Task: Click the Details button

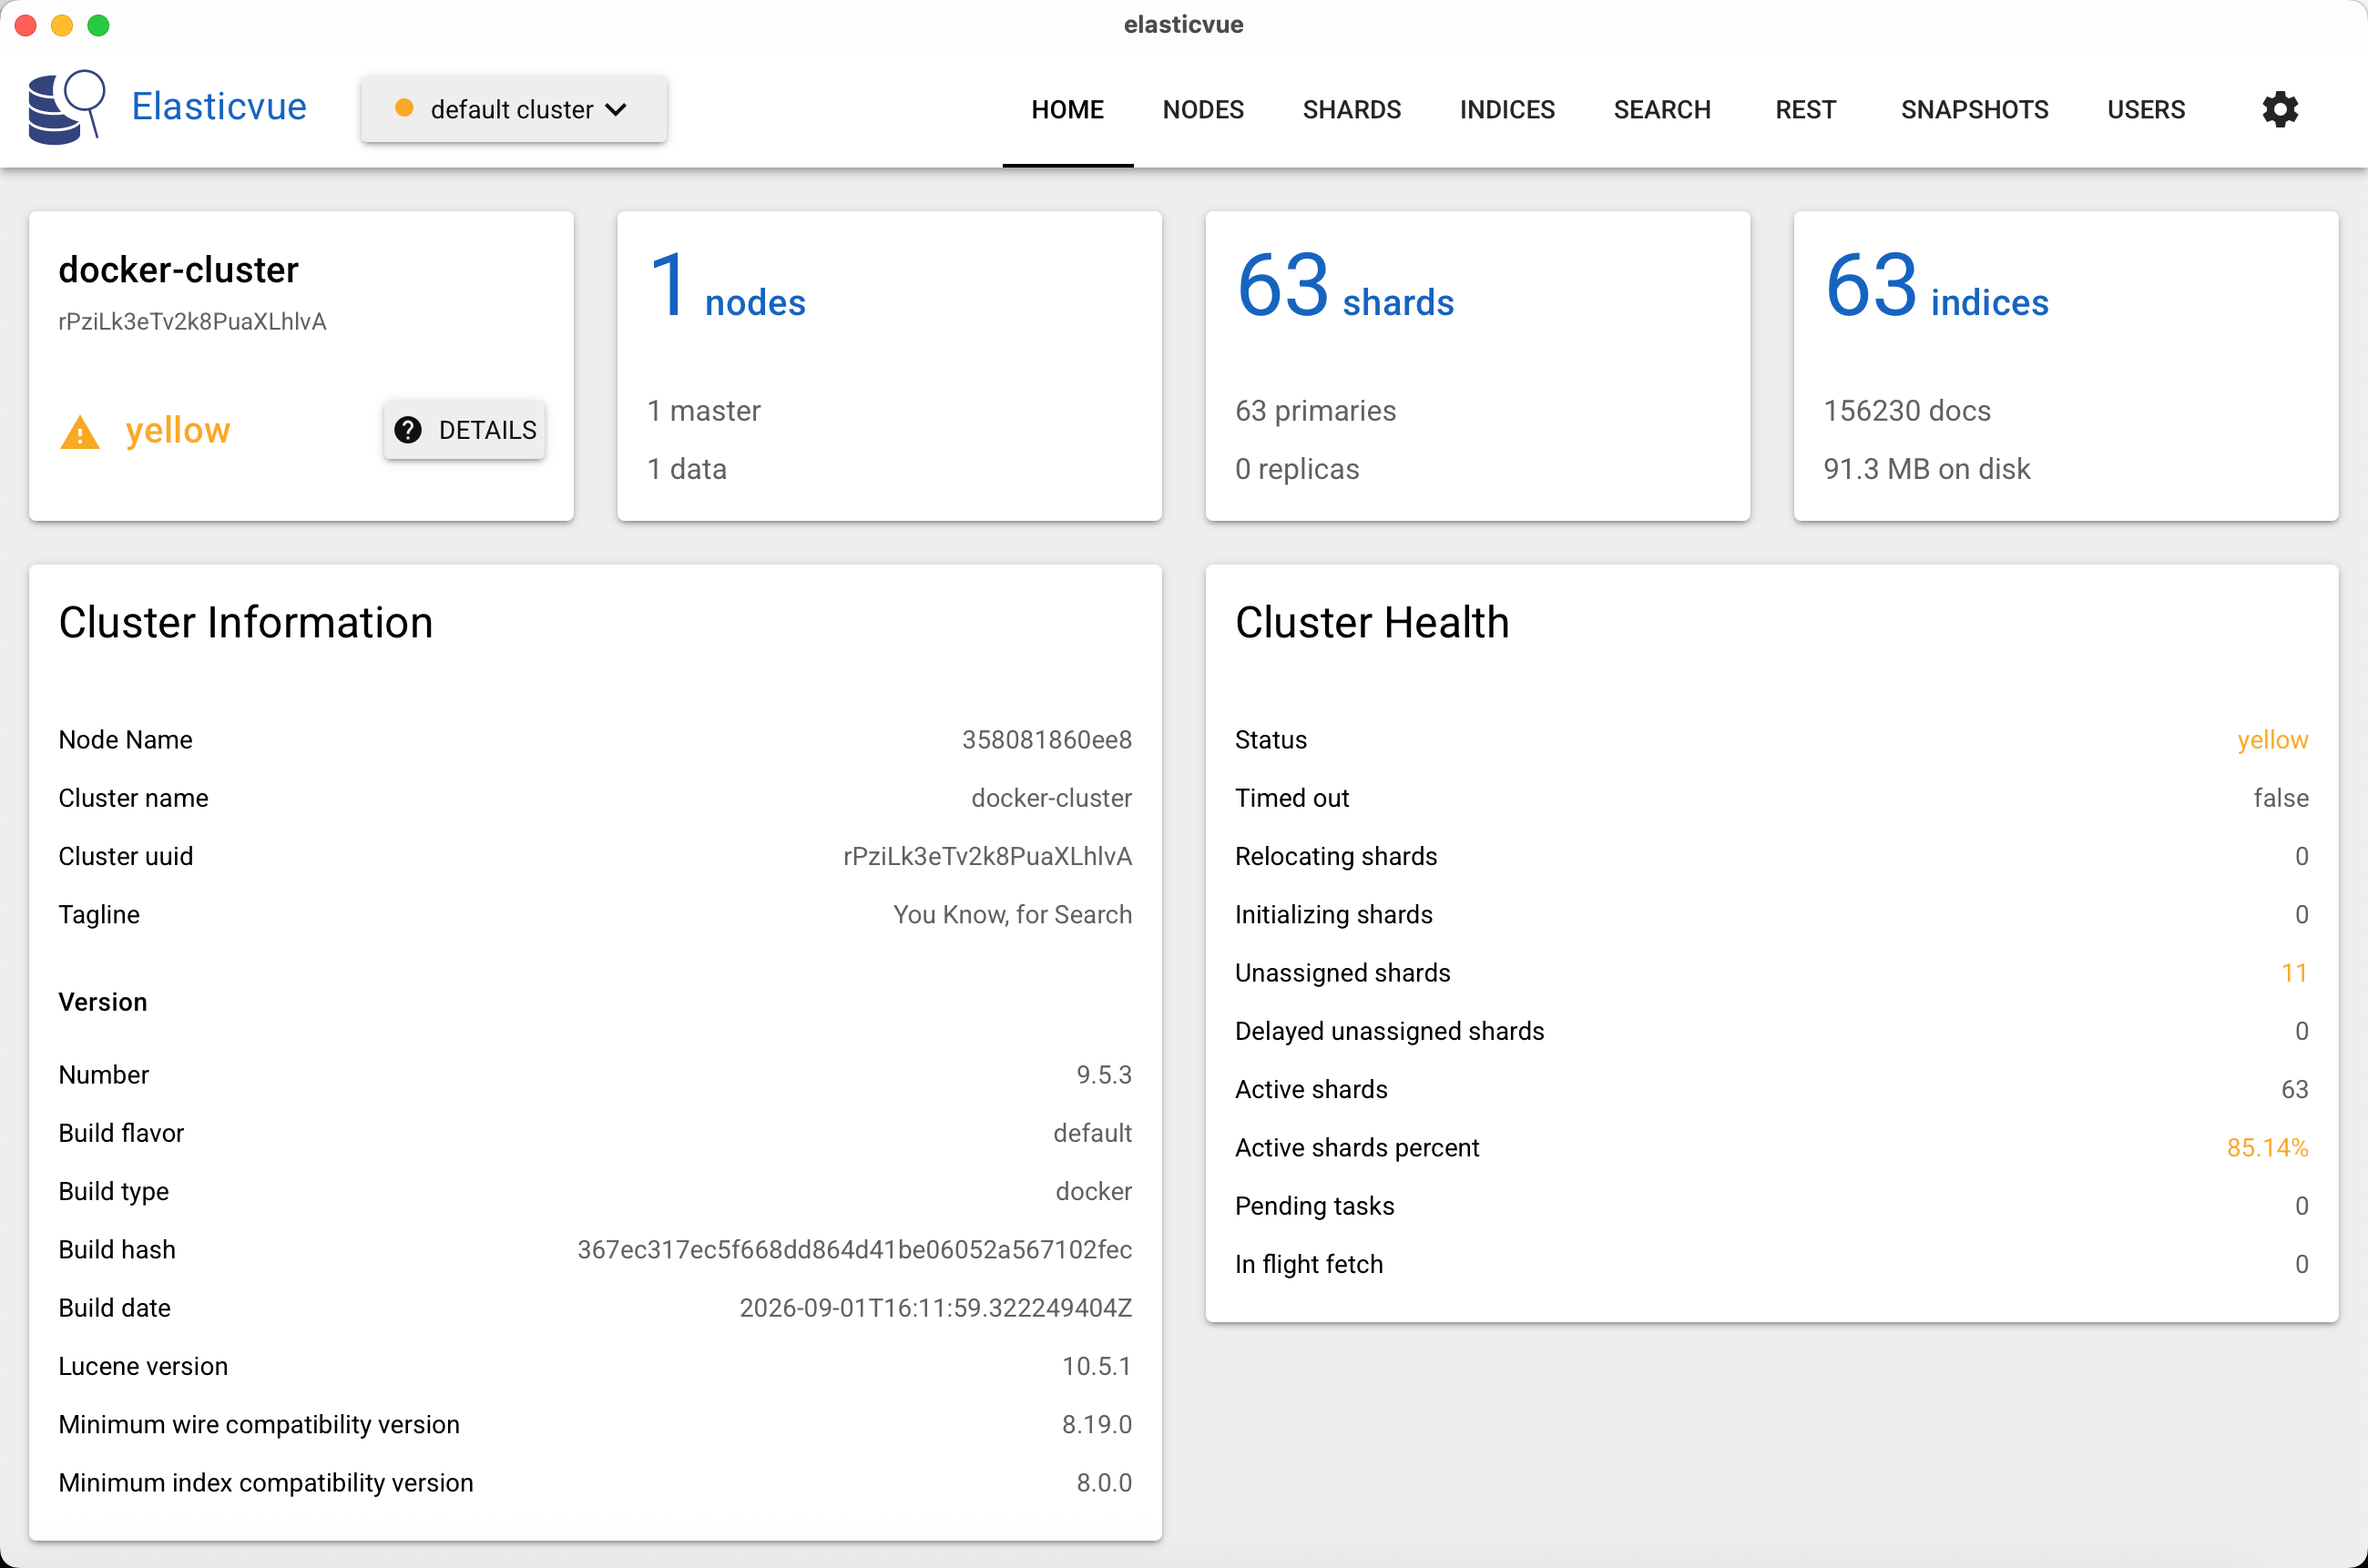Action: click(x=465, y=430)
